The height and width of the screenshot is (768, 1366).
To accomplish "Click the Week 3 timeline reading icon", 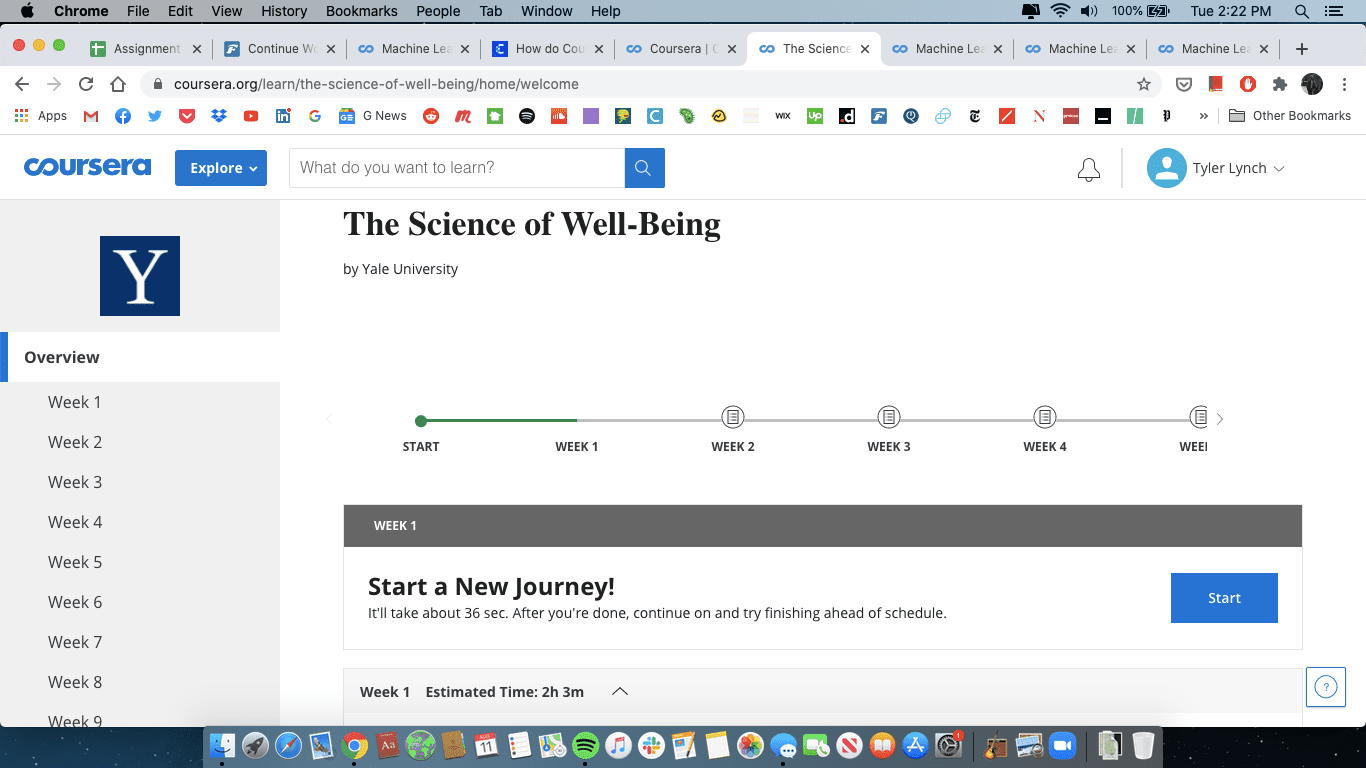I will point(889,416).
